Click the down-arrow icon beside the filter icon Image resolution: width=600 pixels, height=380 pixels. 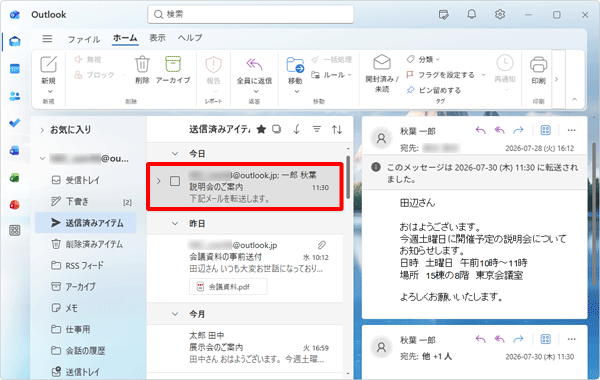[x=297, y=129]
